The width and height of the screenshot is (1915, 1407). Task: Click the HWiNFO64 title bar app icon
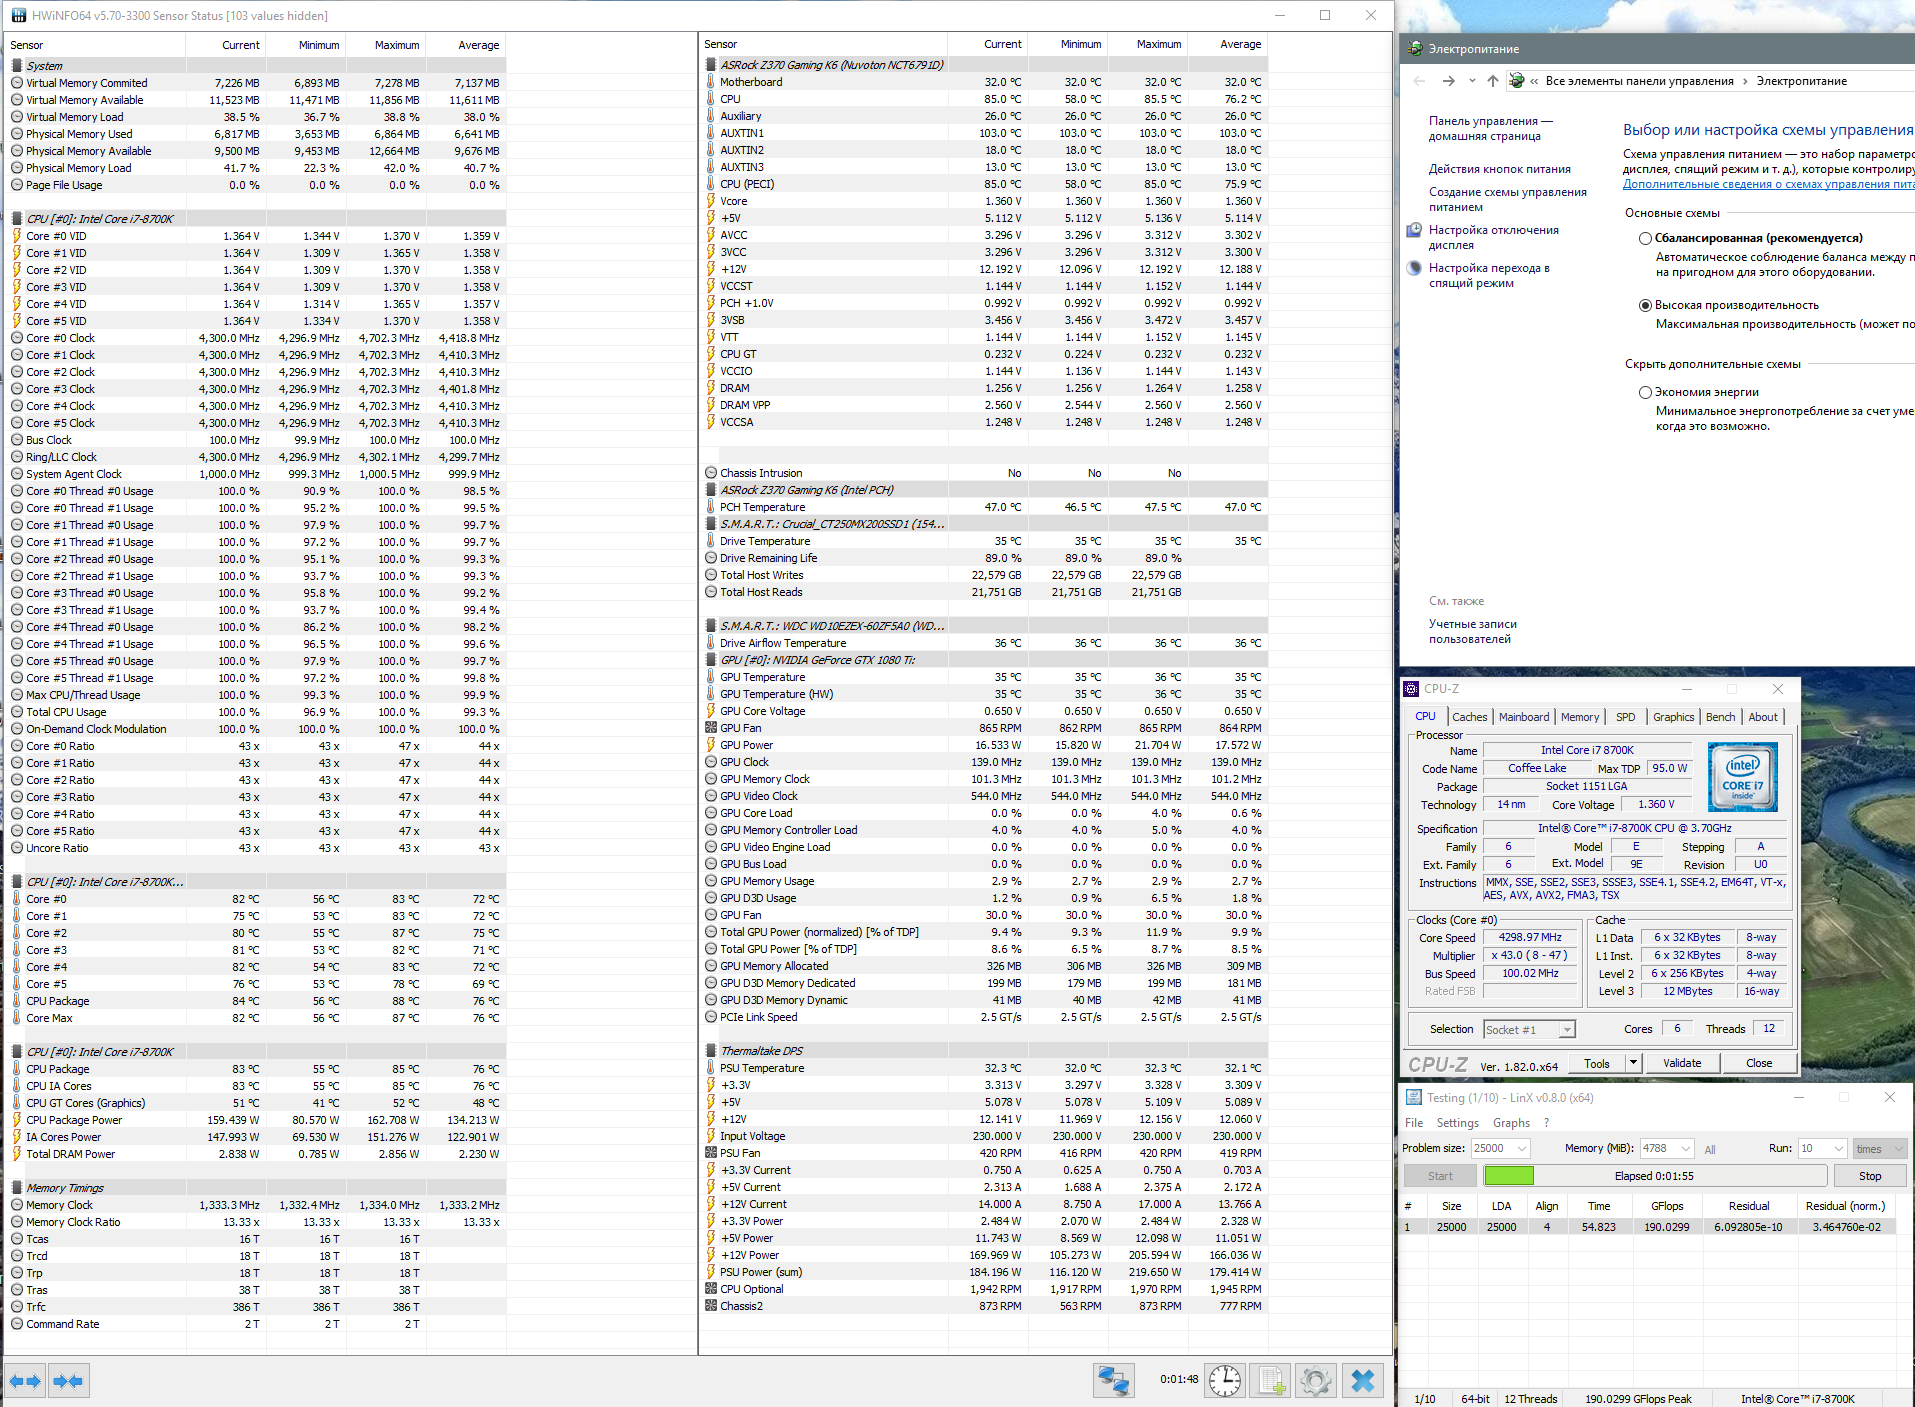(x=17, y=15)
